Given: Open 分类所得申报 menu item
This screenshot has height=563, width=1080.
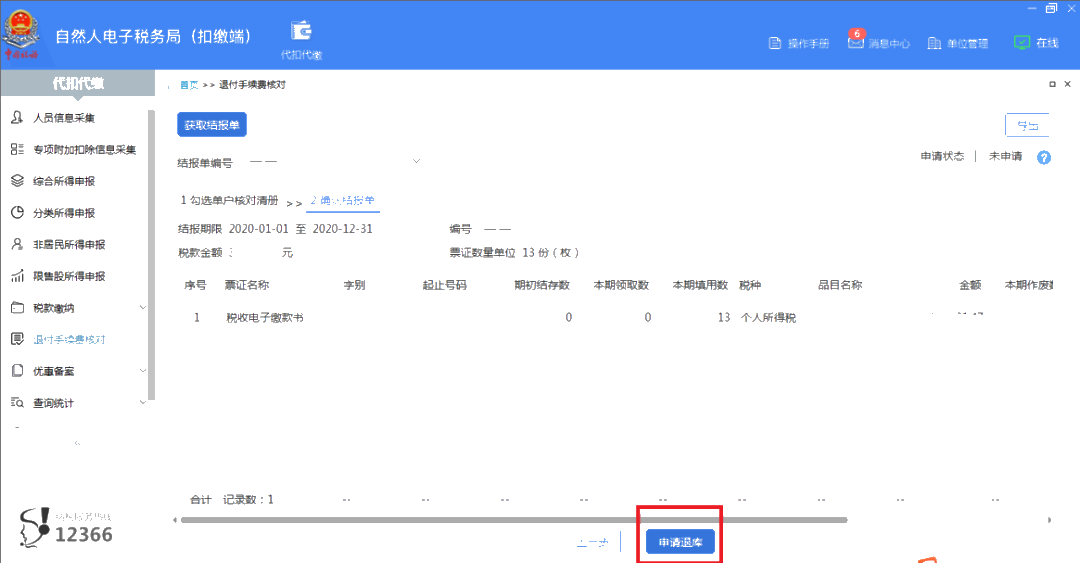Looking at the screenshot, I should (64, 213).
